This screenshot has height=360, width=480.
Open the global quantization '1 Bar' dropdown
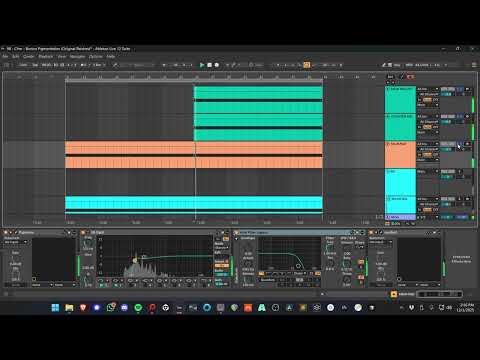pos(98,65)
